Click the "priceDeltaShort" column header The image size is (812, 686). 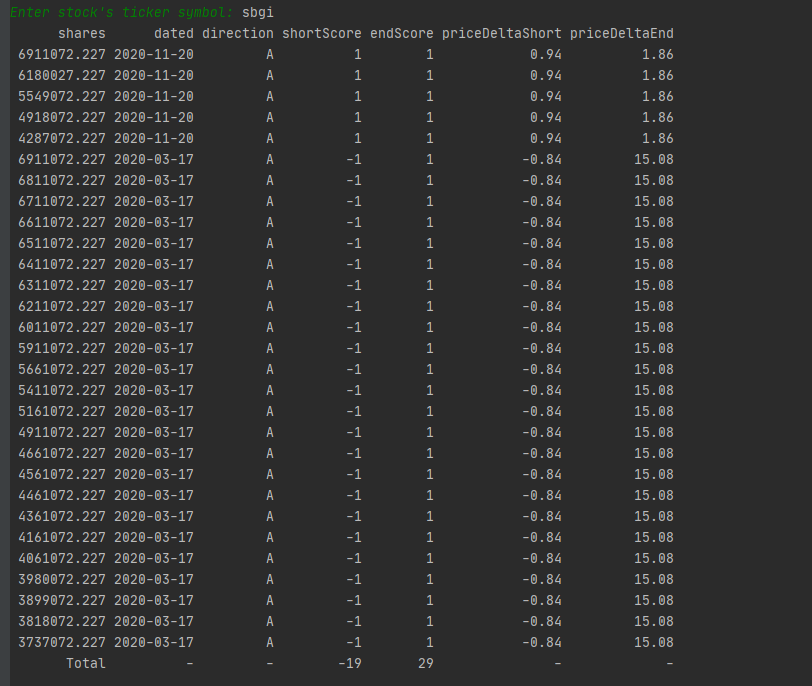point(502,34)
